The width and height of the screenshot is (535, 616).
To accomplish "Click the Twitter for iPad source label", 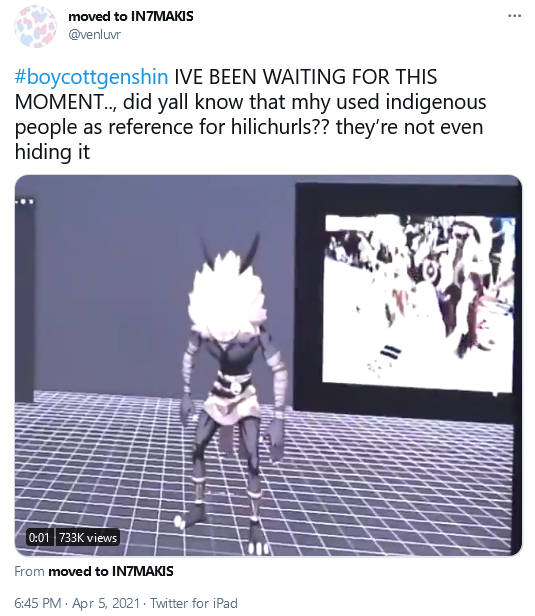I will 194,603.
